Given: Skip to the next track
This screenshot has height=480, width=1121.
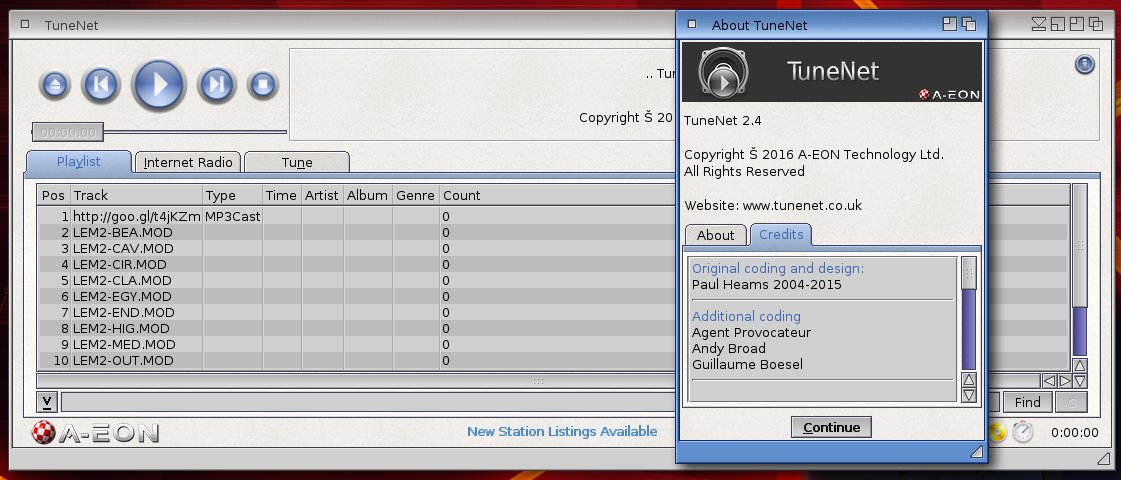Looking at the screenshot, I should click(x=217, y=85).
